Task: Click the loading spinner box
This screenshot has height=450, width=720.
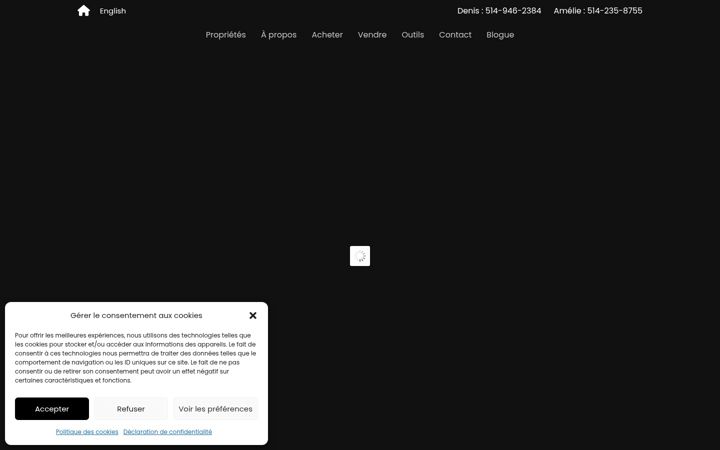Action: (x=360, y=256)
